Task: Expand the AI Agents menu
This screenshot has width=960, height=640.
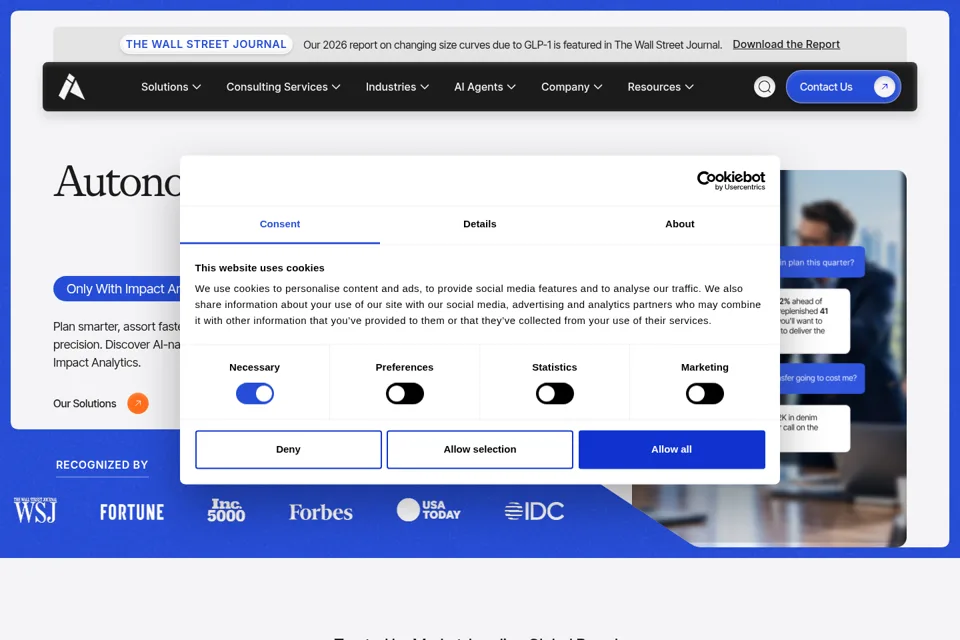Action: pos(484,87)
